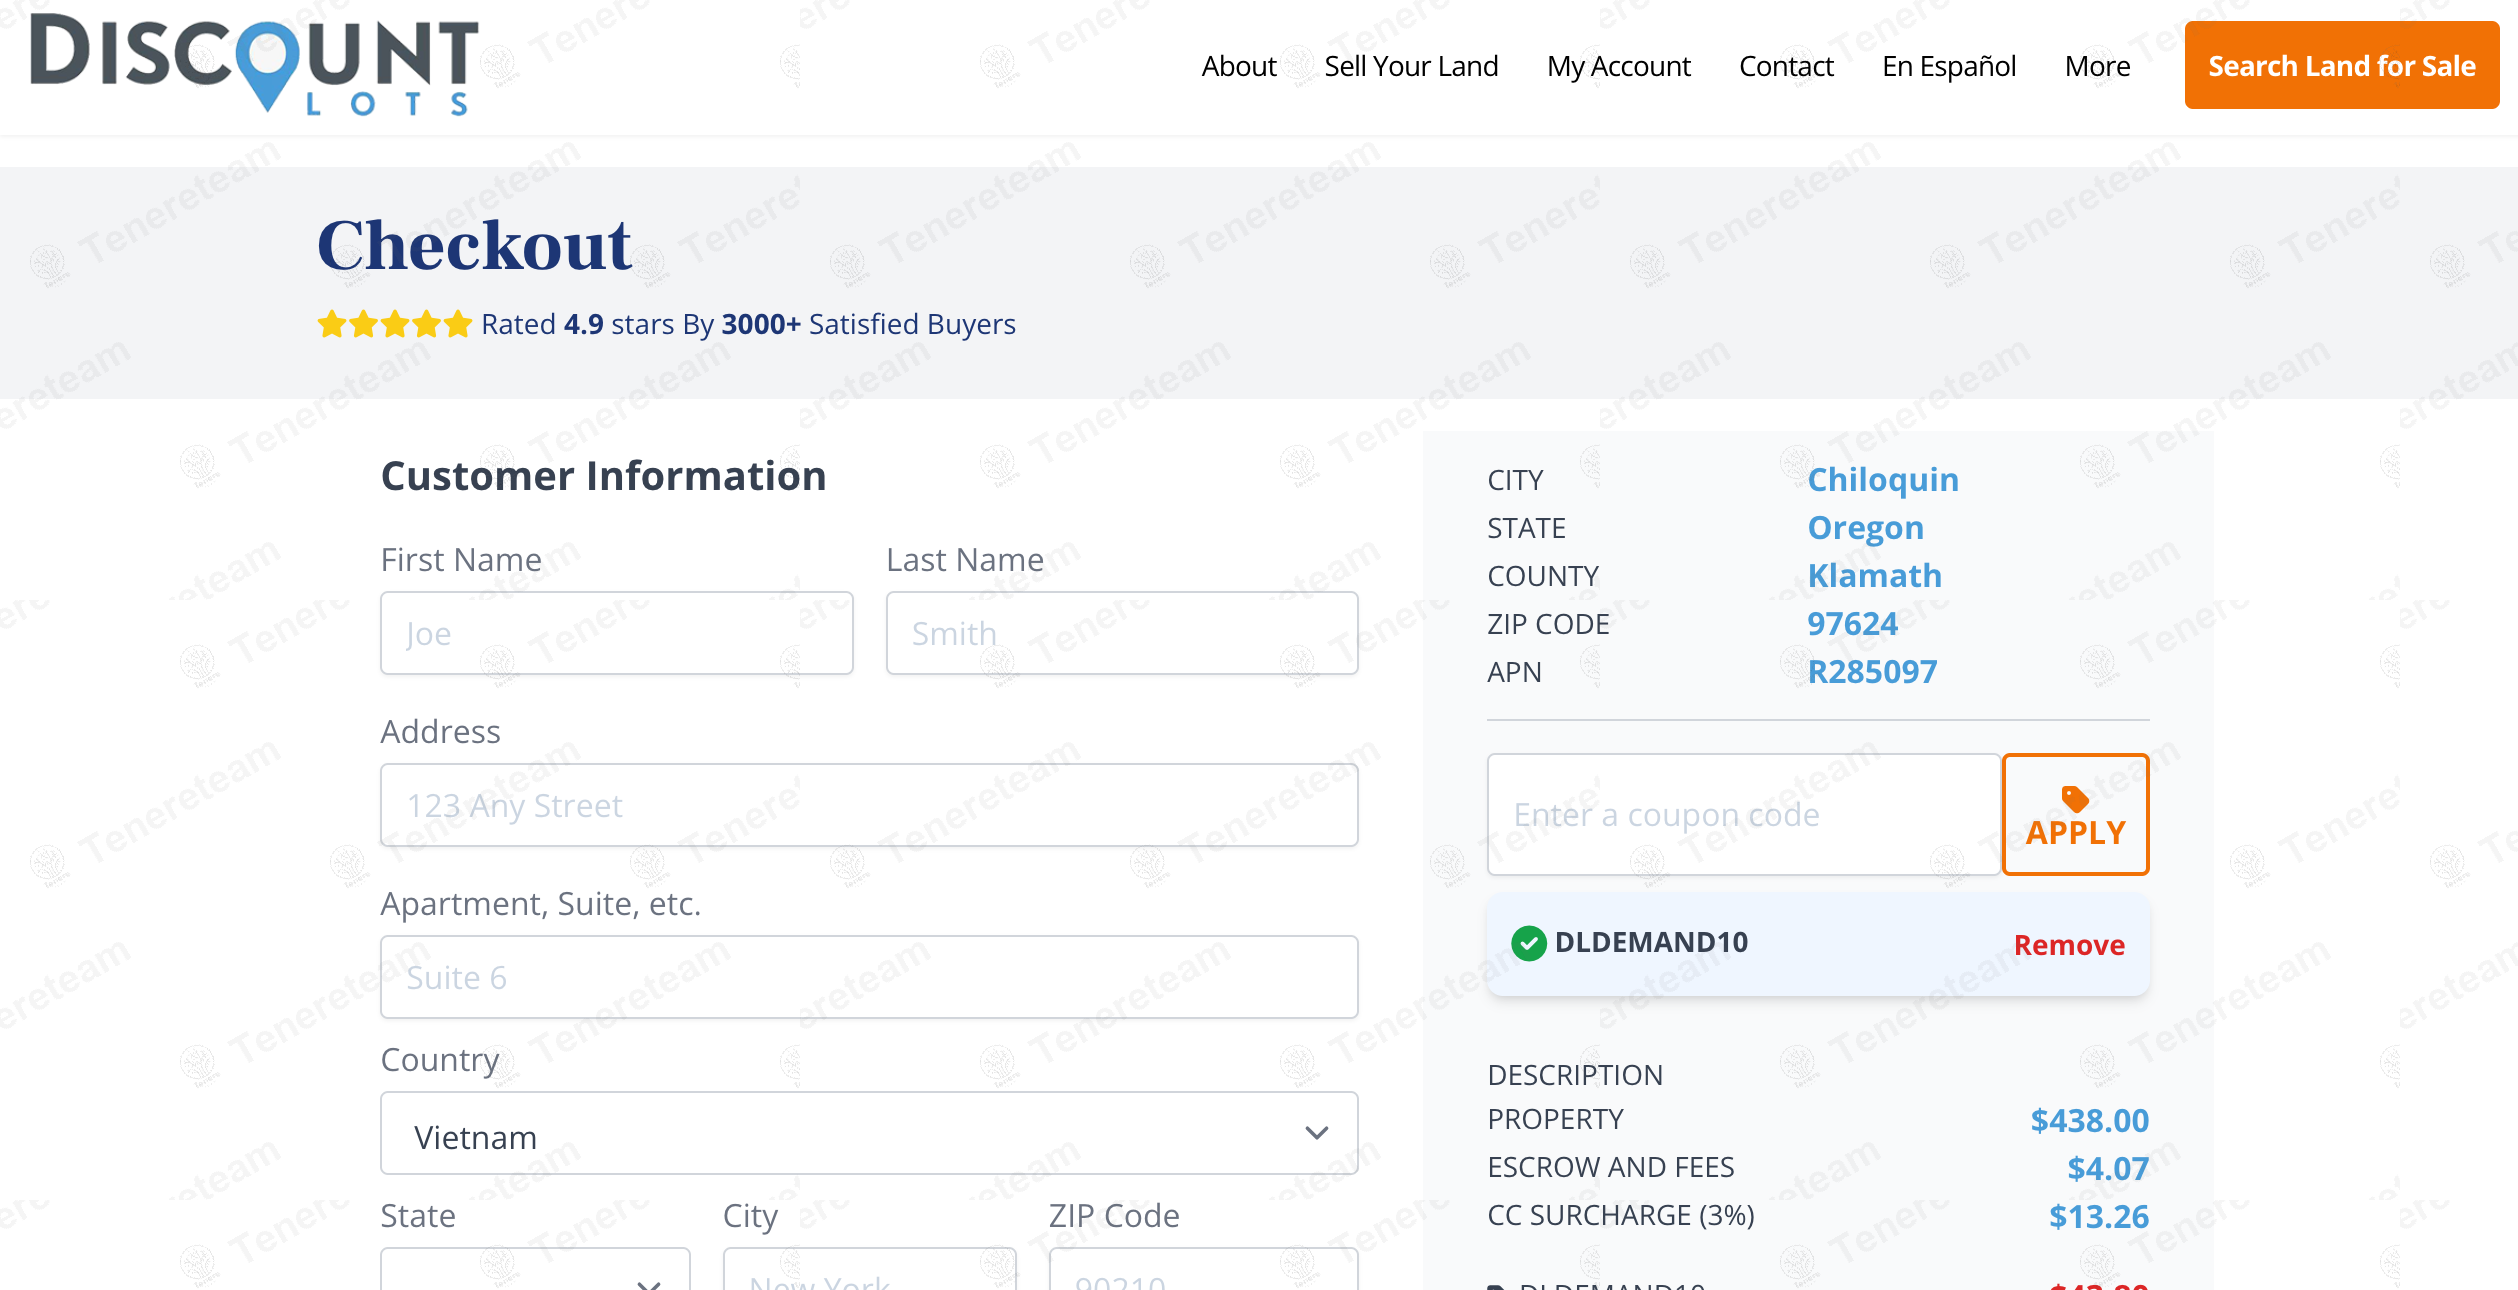Open the Contact page
The height and width of the screenshot is (1290, 2518).
tap(1786, 66)
